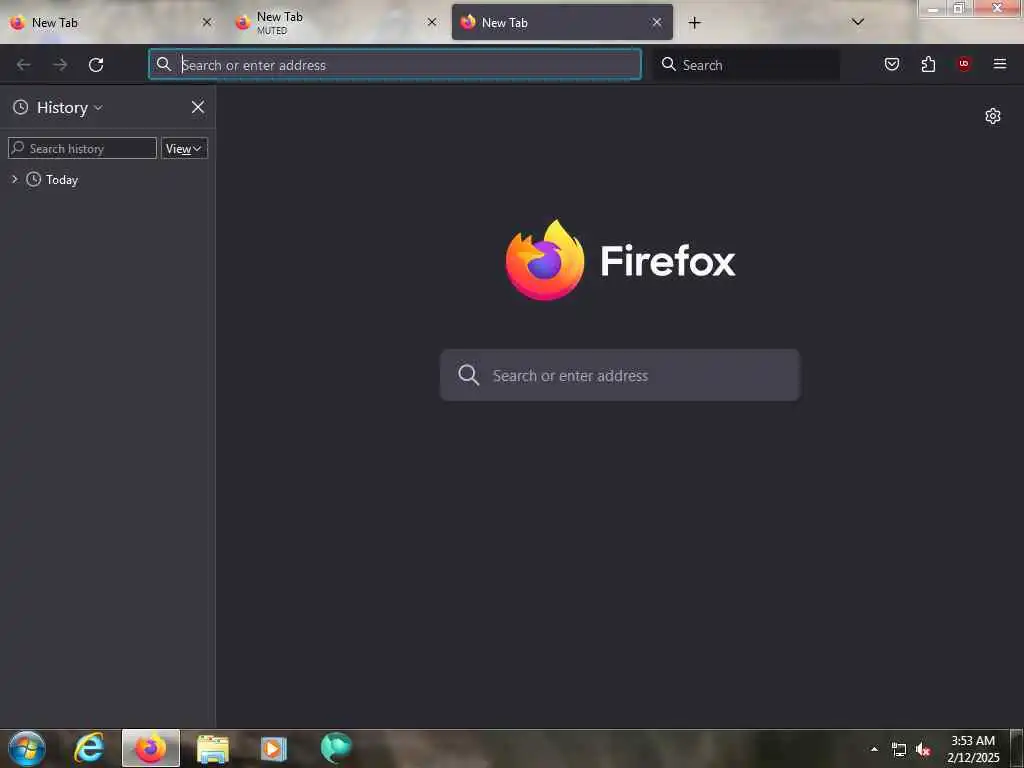Open the Windows Start button

tap(27, 748)
